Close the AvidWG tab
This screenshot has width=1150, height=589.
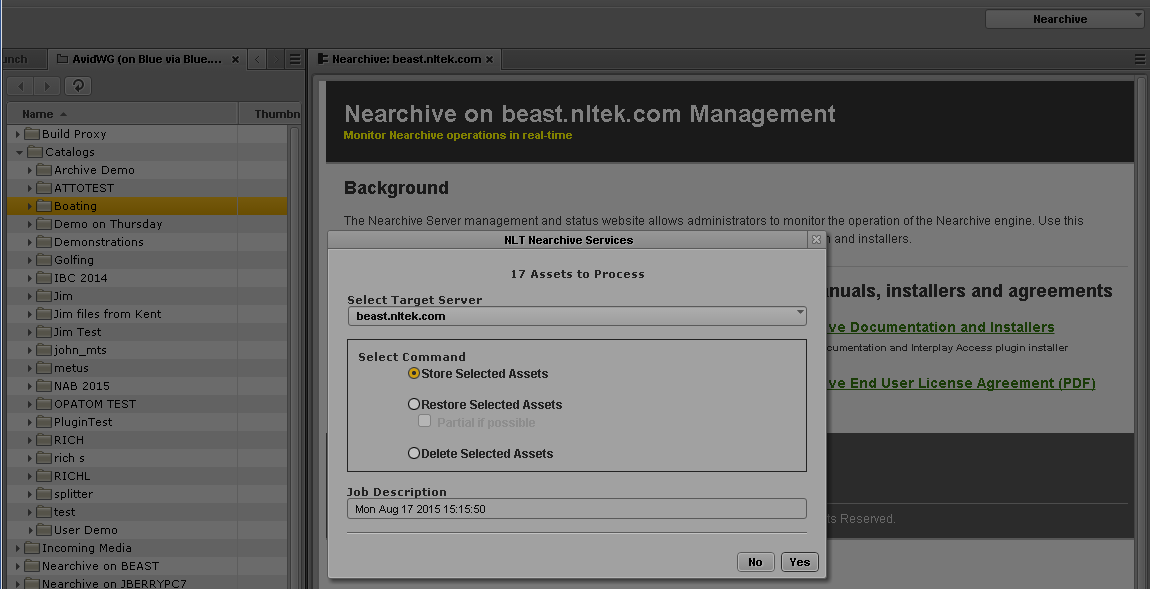(235, 59)
